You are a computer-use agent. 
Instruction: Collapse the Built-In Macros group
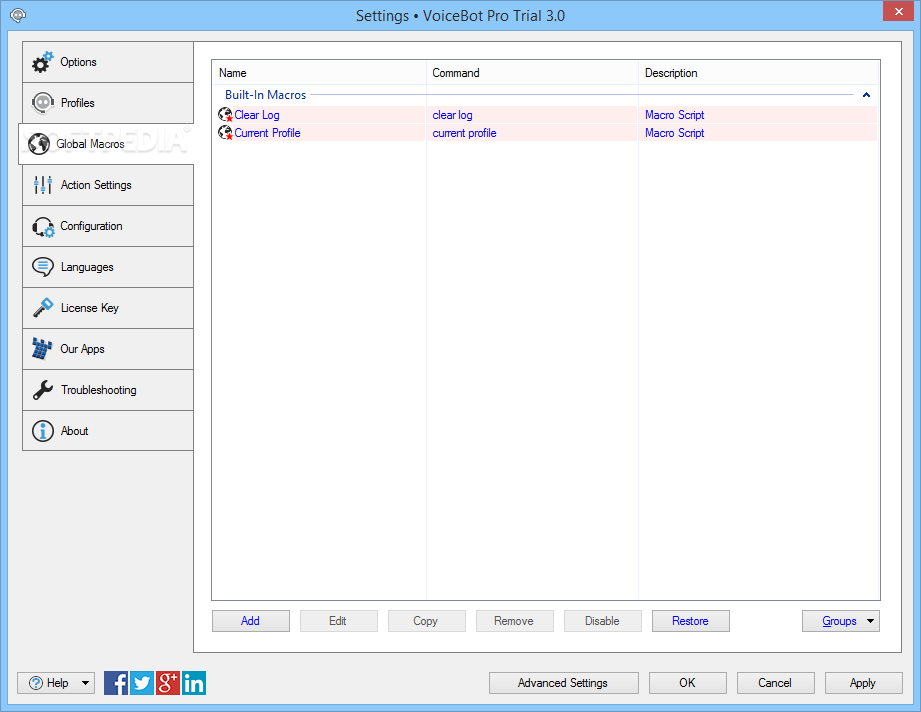click(866, 95)
